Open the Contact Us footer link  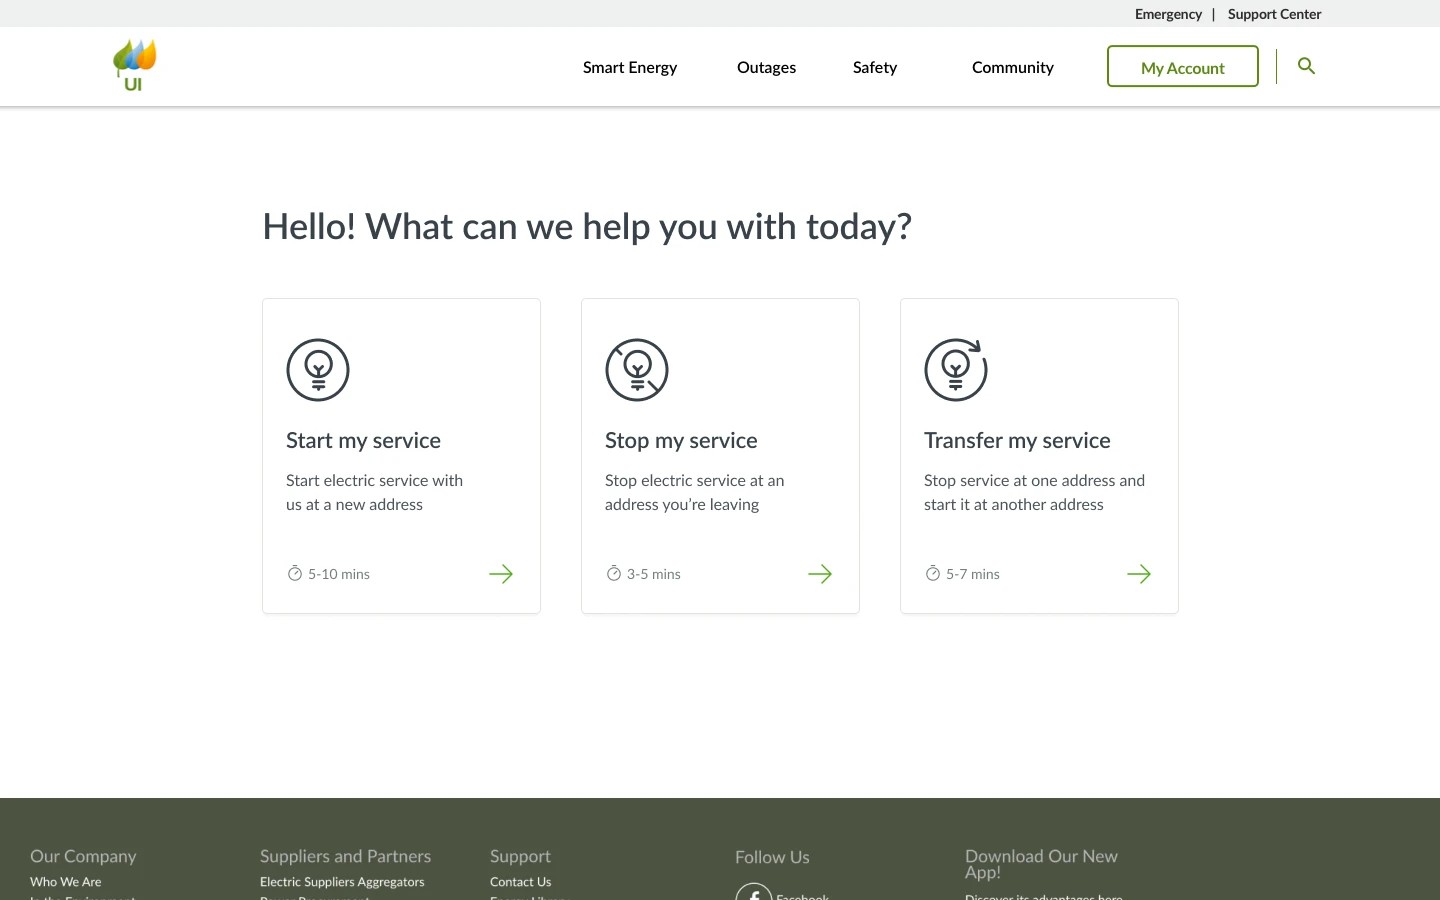coord(521,882)
